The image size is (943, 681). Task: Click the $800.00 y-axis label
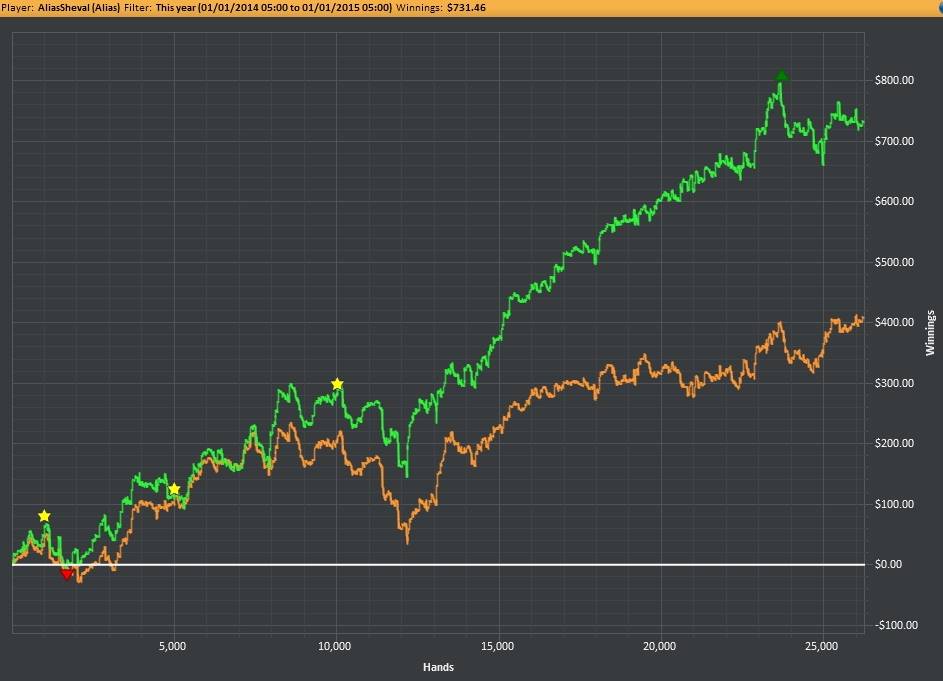coord(895,80)
